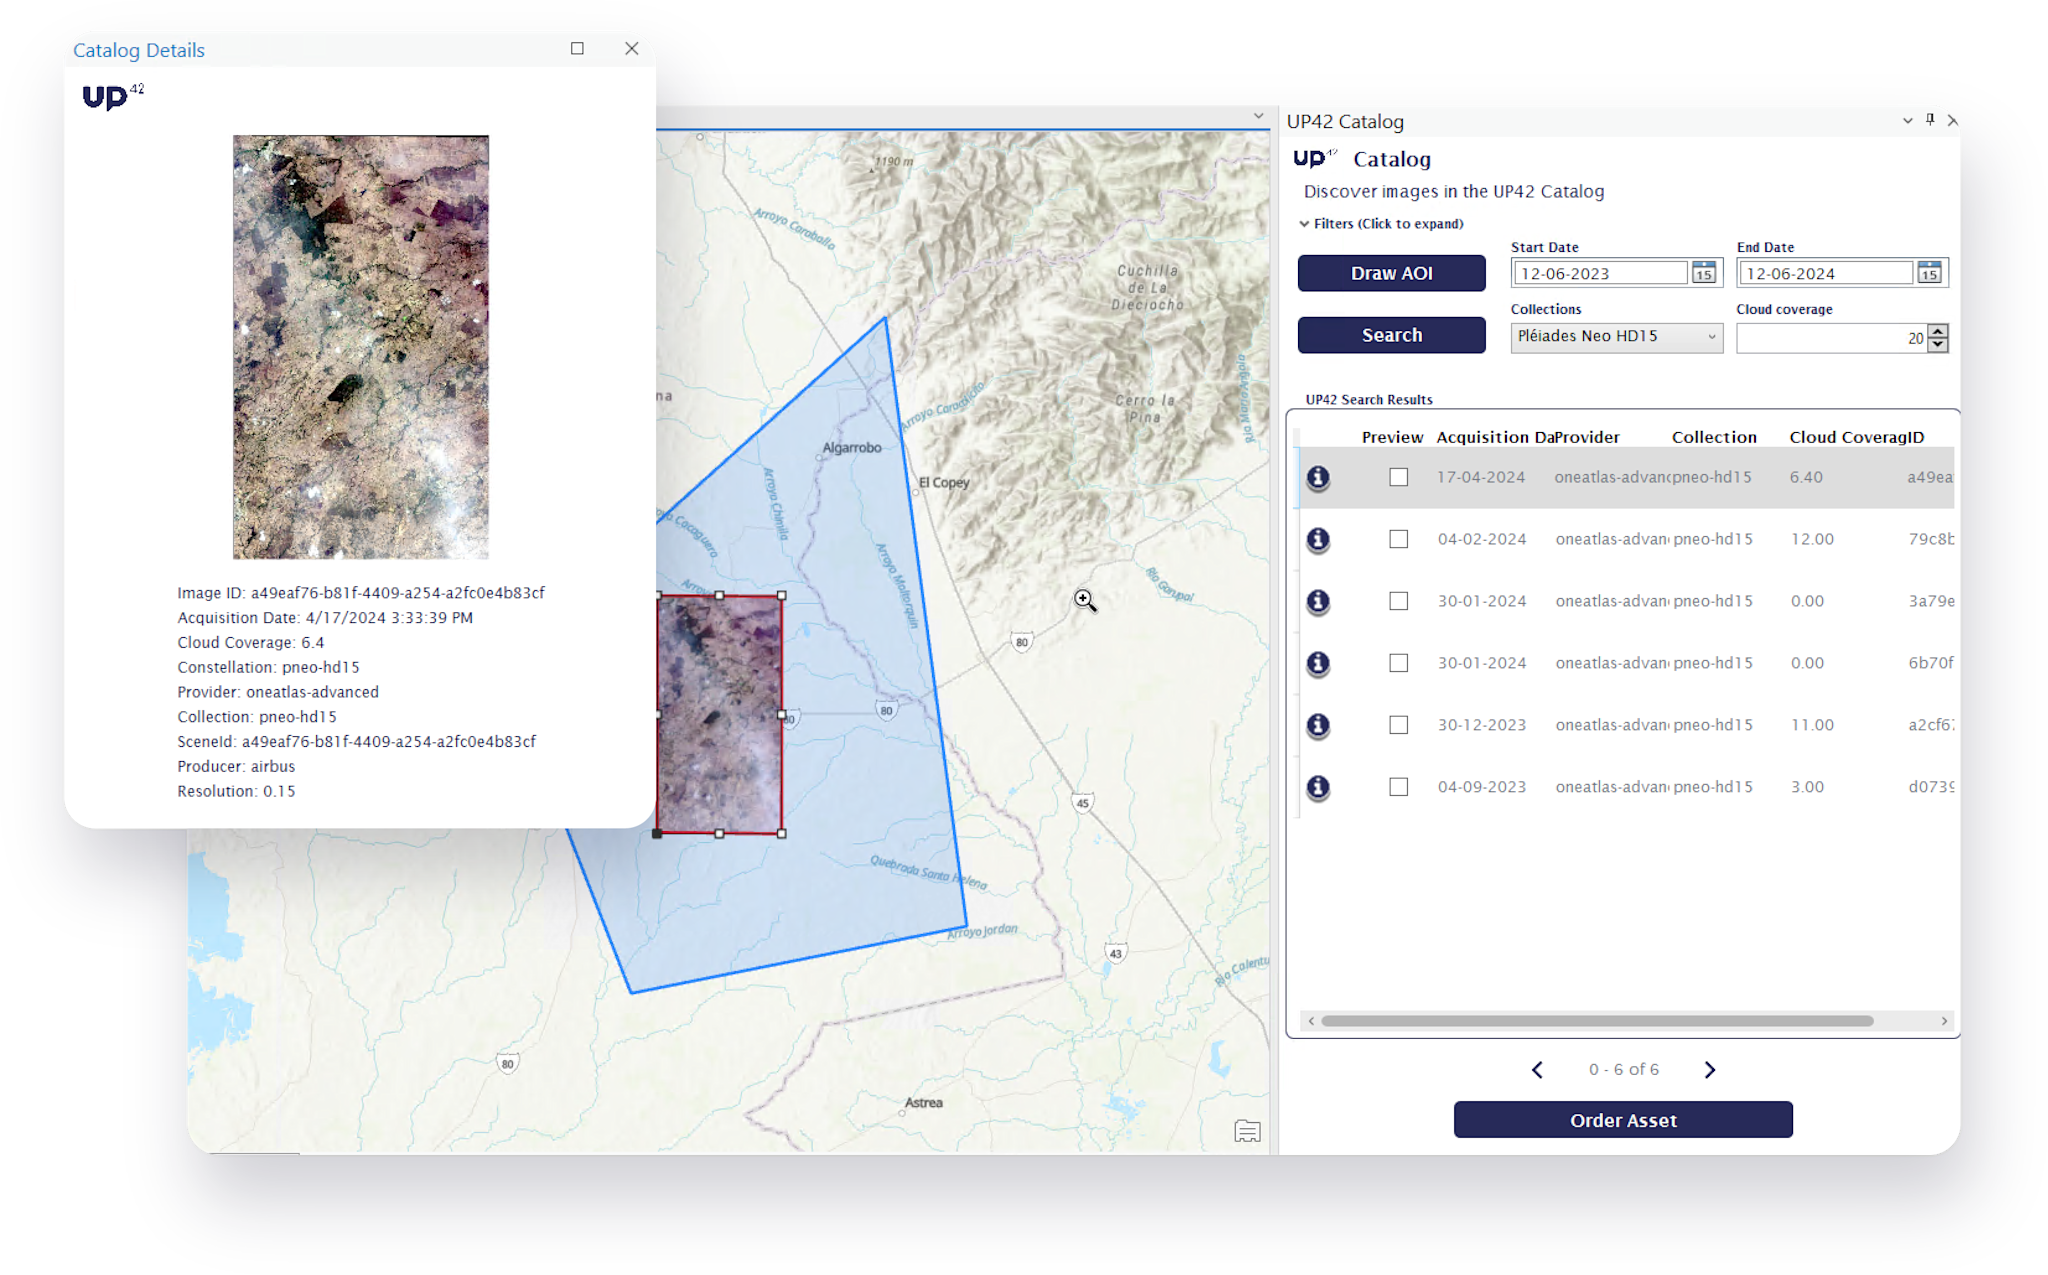Viewport: 2048px width, 1275px height.
Task: Open the Collections dropdown Pléiades Neo HD15
Action: pos(1616,337)
